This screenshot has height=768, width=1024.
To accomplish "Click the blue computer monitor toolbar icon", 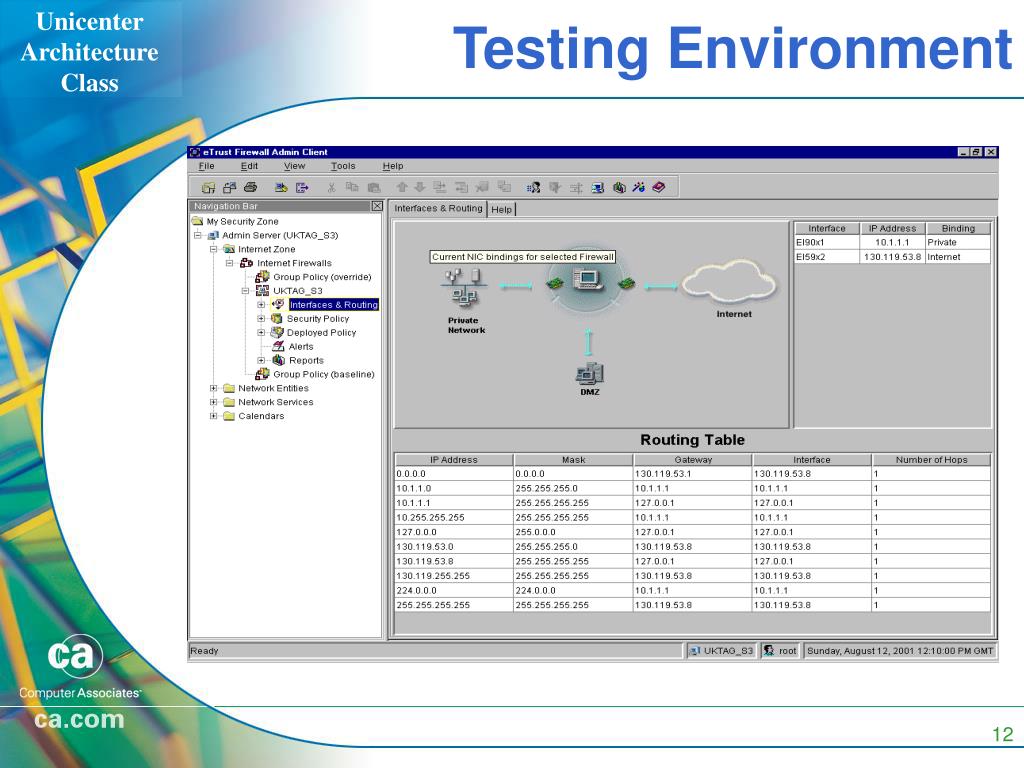I will [x=598, y=187].
